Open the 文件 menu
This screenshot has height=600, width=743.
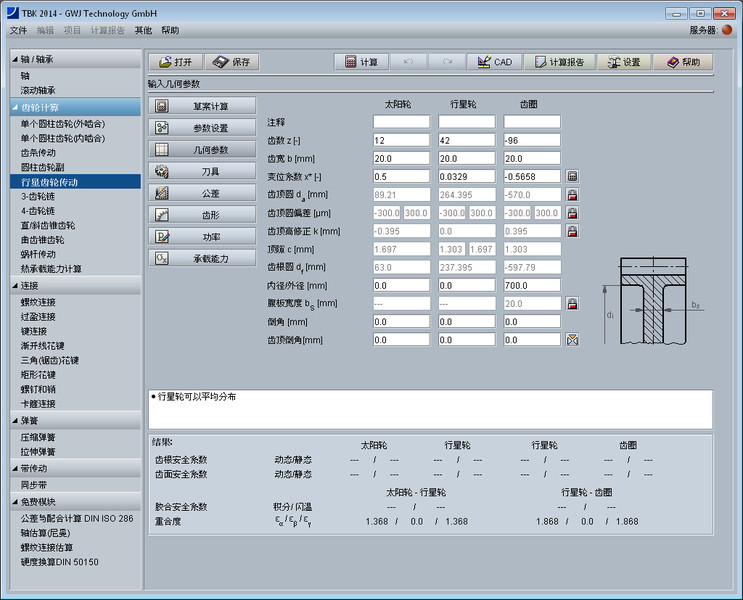(18, 31)
